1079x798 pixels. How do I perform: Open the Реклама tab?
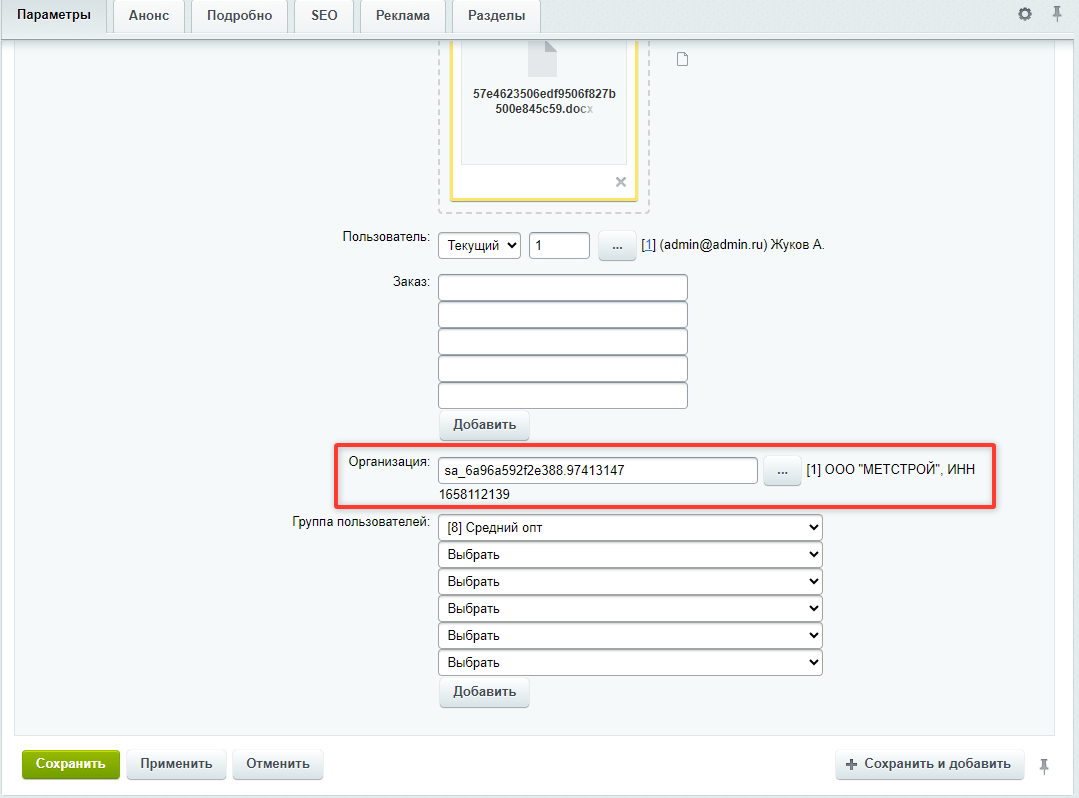point(403,16)
